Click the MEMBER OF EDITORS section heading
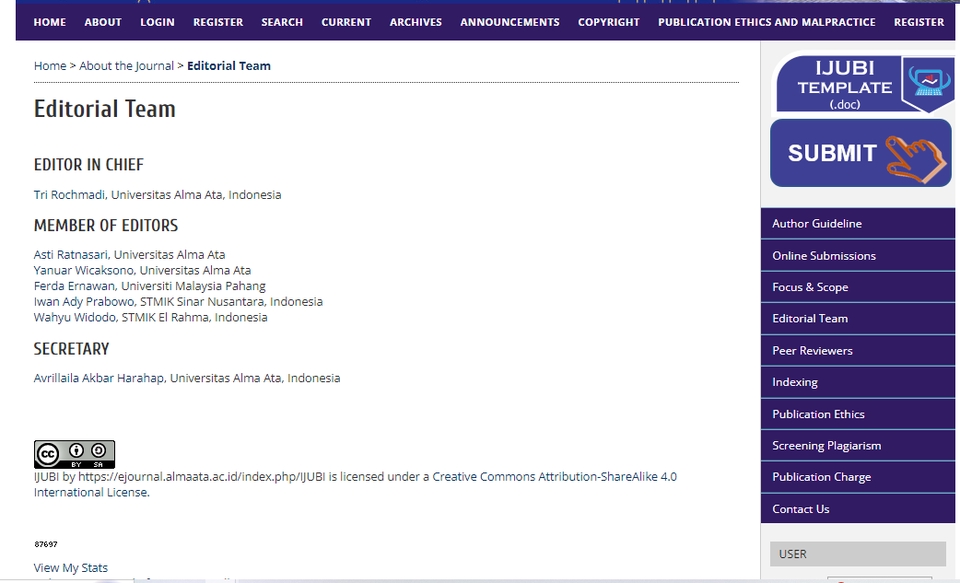Screen dimensions: 960x583 point(106,225)
